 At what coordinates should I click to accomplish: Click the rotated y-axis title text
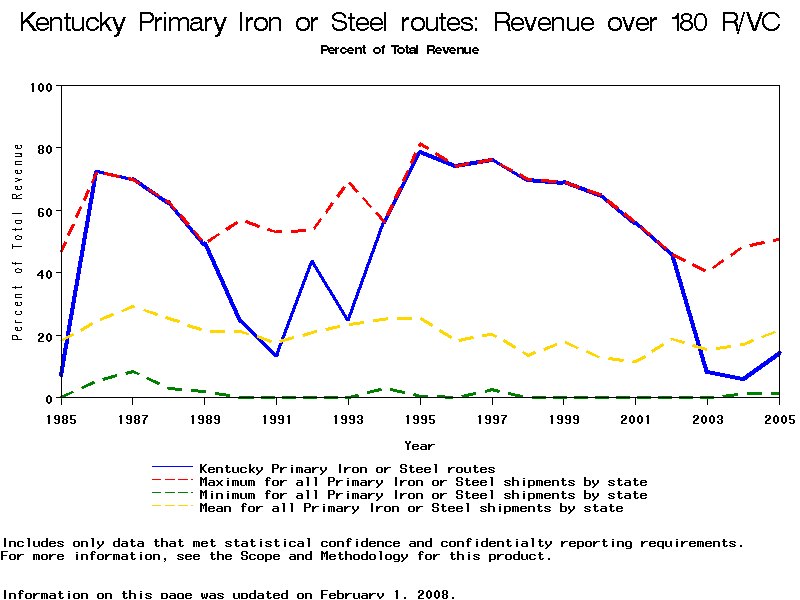[x=18, y=241]
